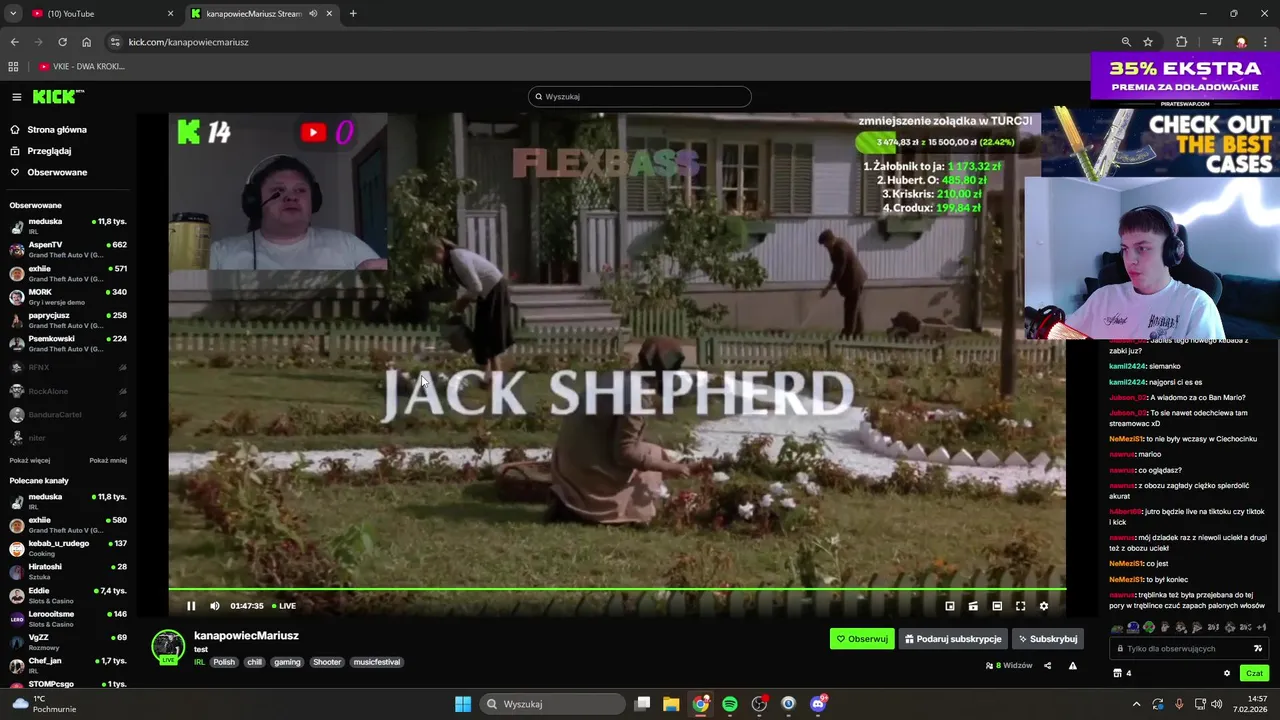Click Podaruj subskrypcje gift button
Image resolution: width=1280 pixels, height=720 pixels.
click(x=953, y=639)
